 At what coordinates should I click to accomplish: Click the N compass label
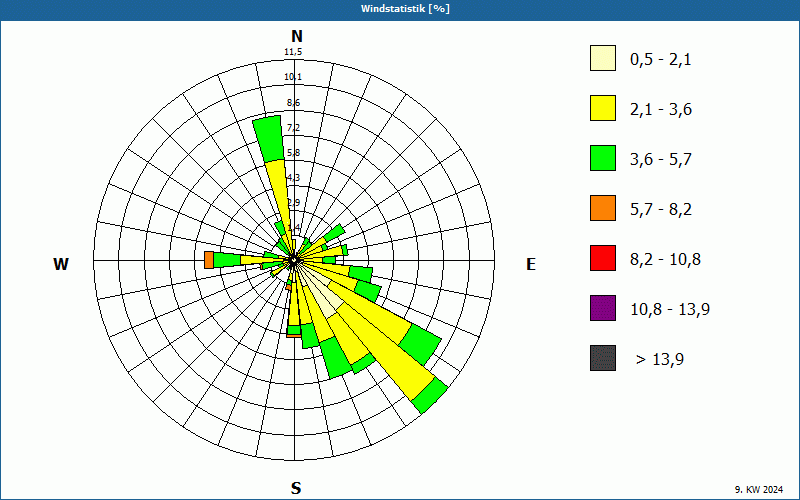coord(296,36)
